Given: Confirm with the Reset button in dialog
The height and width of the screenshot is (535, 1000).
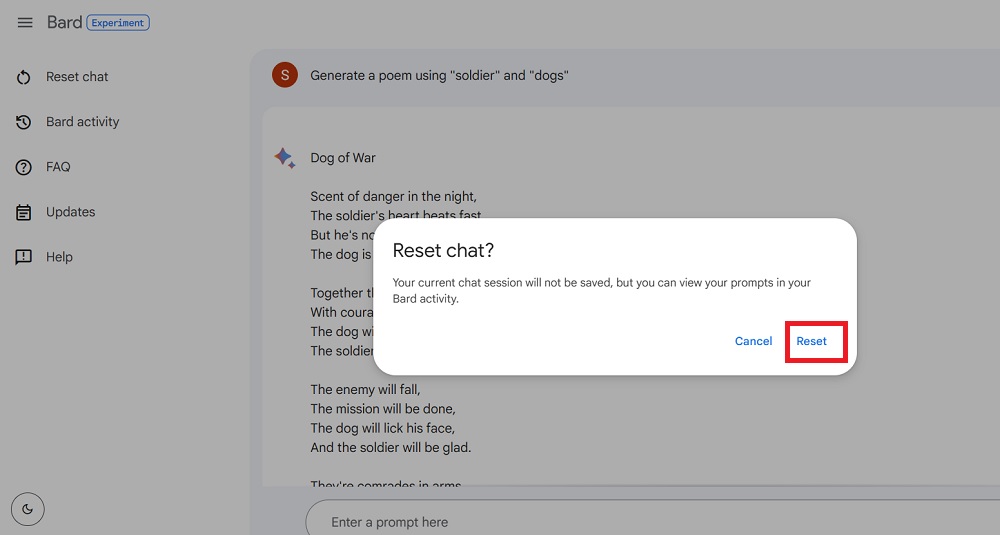Looking at the screenshot, I should point(811,341).
